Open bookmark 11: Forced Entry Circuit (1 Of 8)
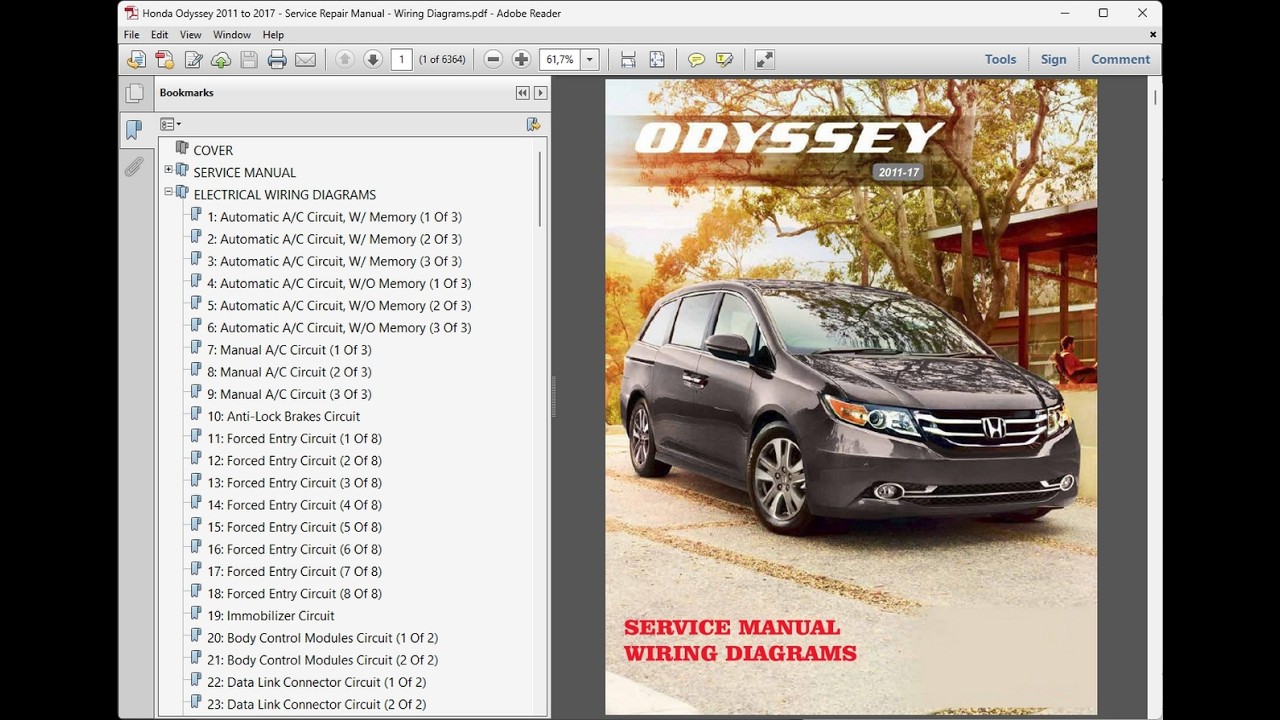1280x720 pixels. pos(294,438)
